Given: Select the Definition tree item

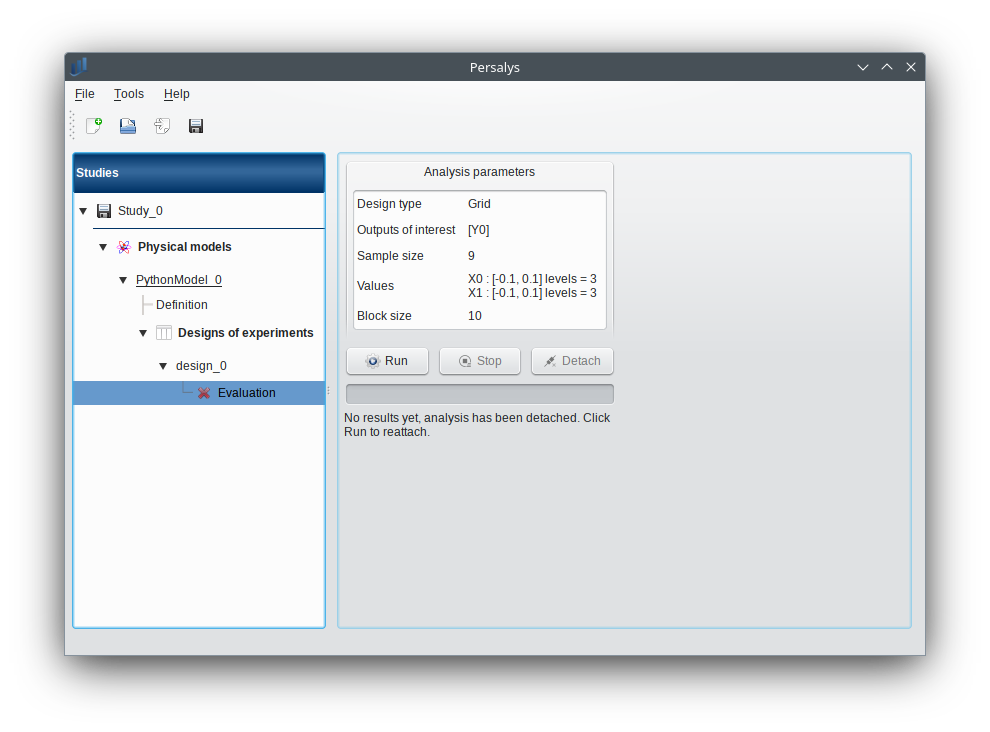Looking at the screenshot, I should click(182, 305).
